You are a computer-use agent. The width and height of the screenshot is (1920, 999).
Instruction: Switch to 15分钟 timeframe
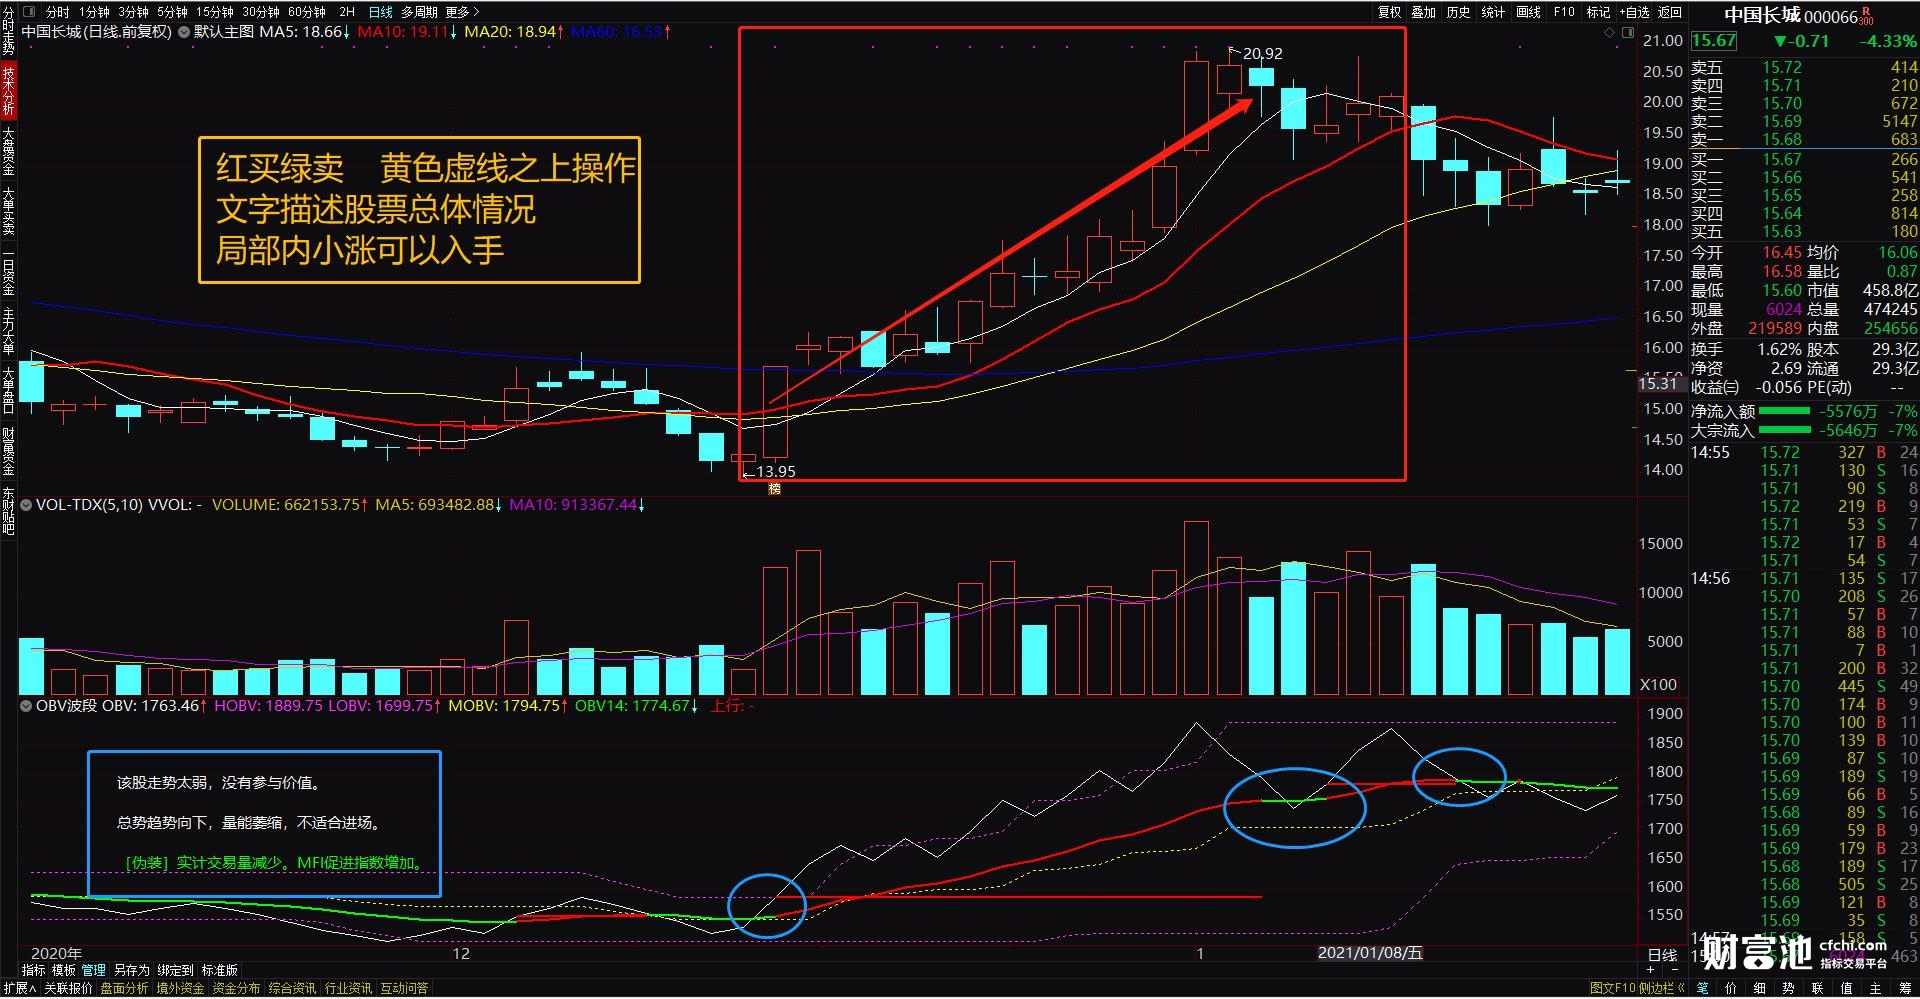tap(215, 12)
